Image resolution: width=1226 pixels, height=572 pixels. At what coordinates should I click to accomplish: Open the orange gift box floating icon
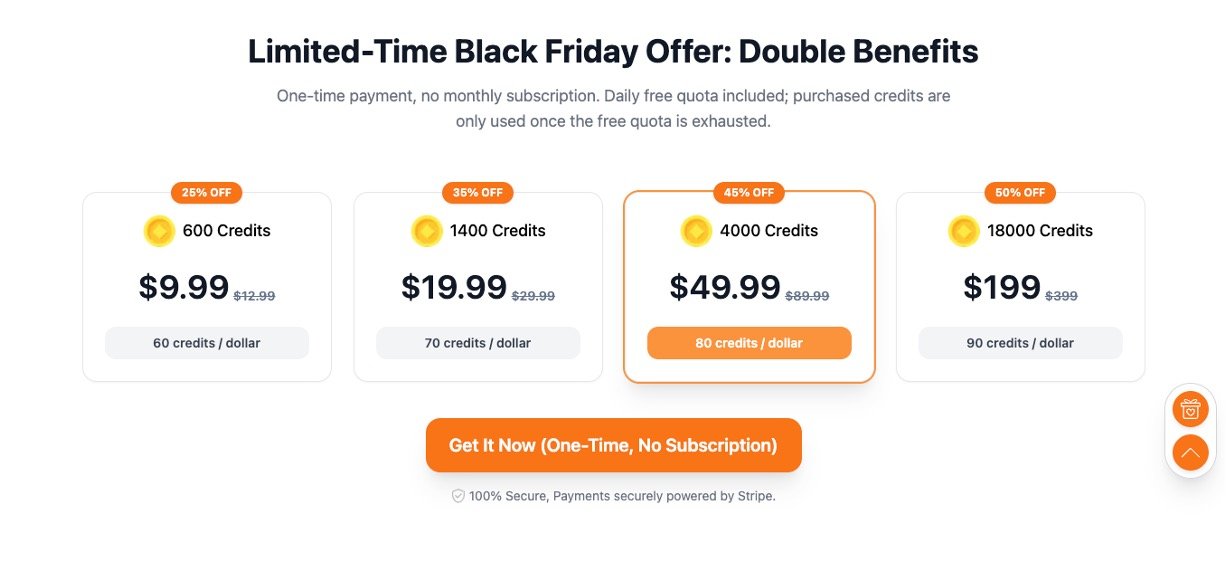1190,409
